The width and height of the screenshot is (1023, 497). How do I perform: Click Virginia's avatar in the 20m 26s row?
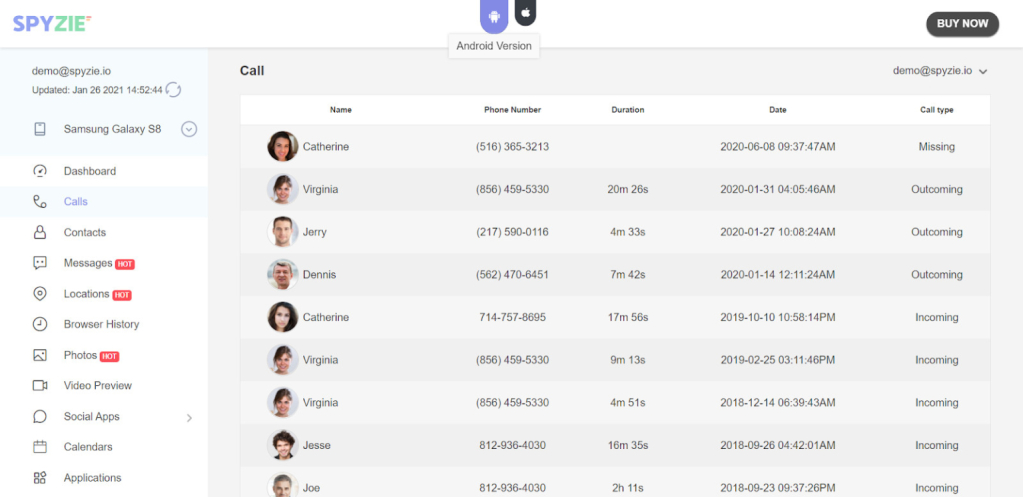pos(282,189)
